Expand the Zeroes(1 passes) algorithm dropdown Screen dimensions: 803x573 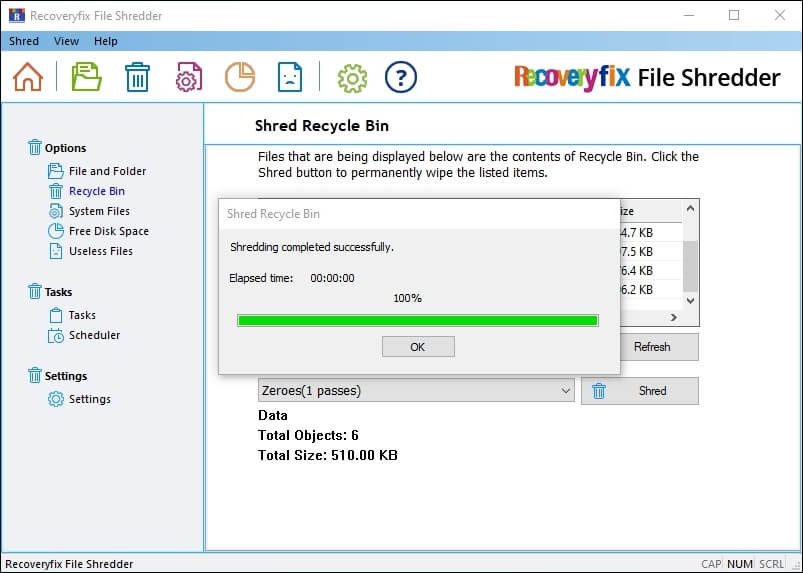point(566,391)
